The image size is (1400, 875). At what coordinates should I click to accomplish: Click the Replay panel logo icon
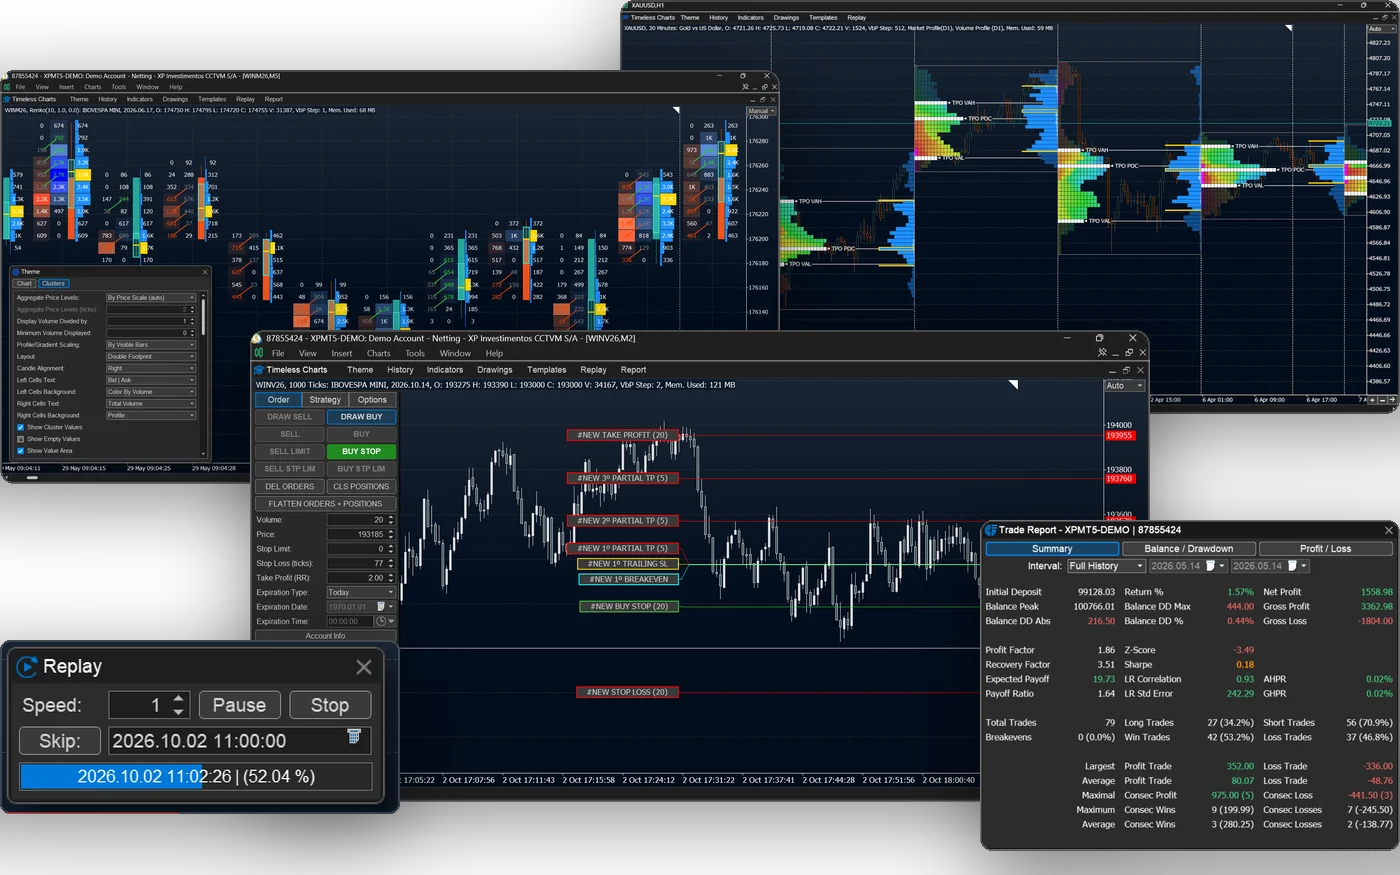pyautogui.click(x=28, y=666)
